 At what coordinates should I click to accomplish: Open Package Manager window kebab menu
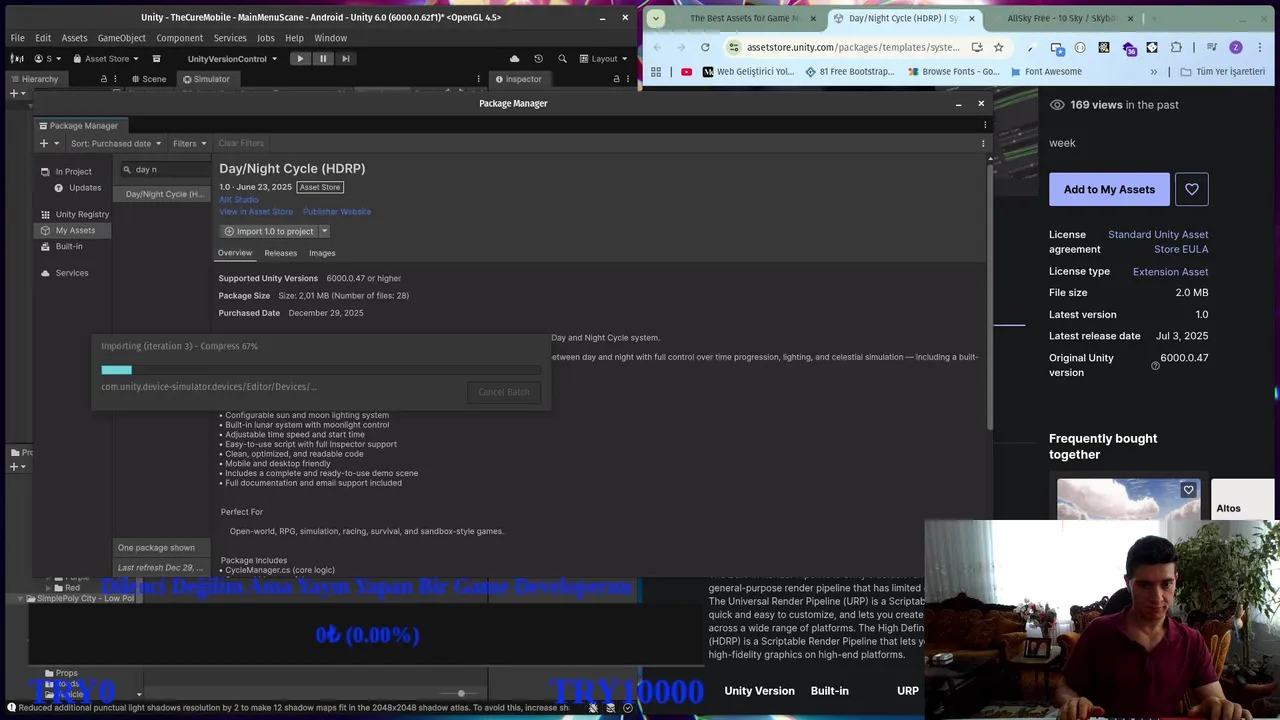click(985, 125)
